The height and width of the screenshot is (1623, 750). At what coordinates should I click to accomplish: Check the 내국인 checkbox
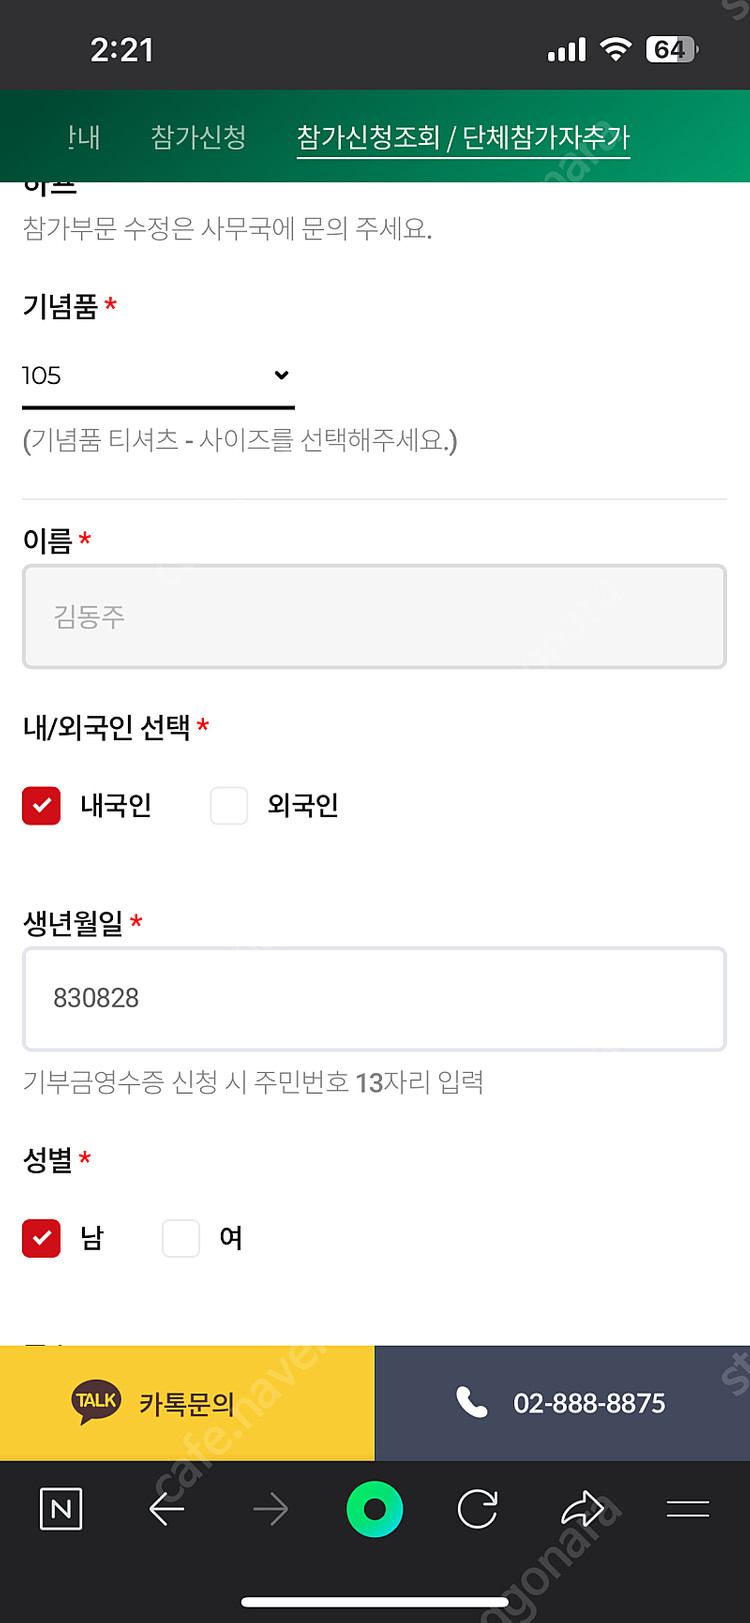coord(42,806)
